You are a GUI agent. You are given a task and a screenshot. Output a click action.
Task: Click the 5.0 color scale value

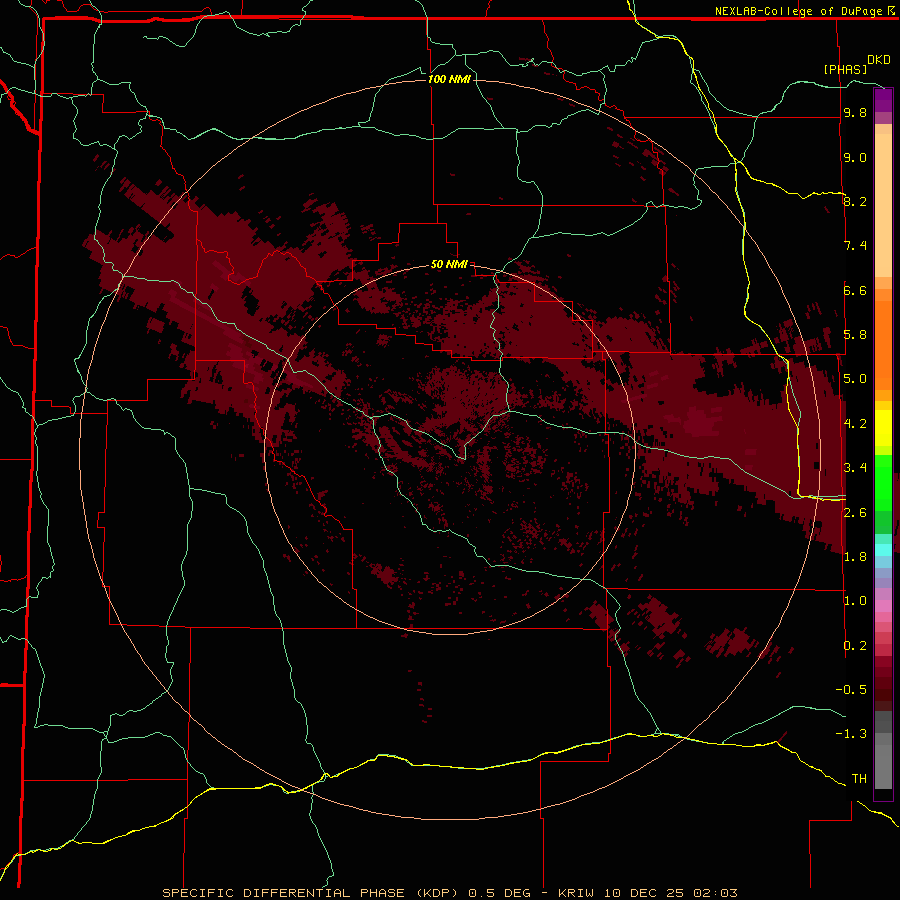click(x=855, y=379)
